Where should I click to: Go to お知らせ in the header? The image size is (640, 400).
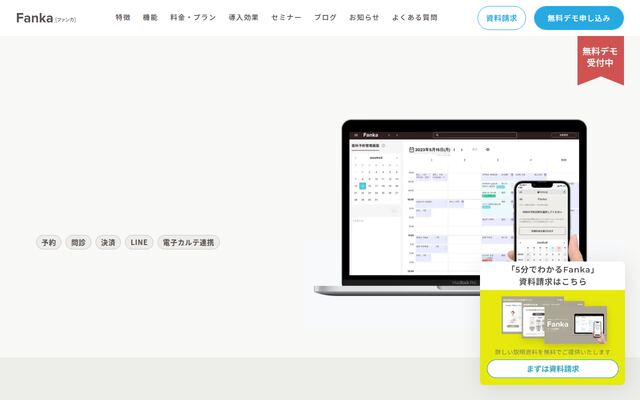tap(364, 18)
